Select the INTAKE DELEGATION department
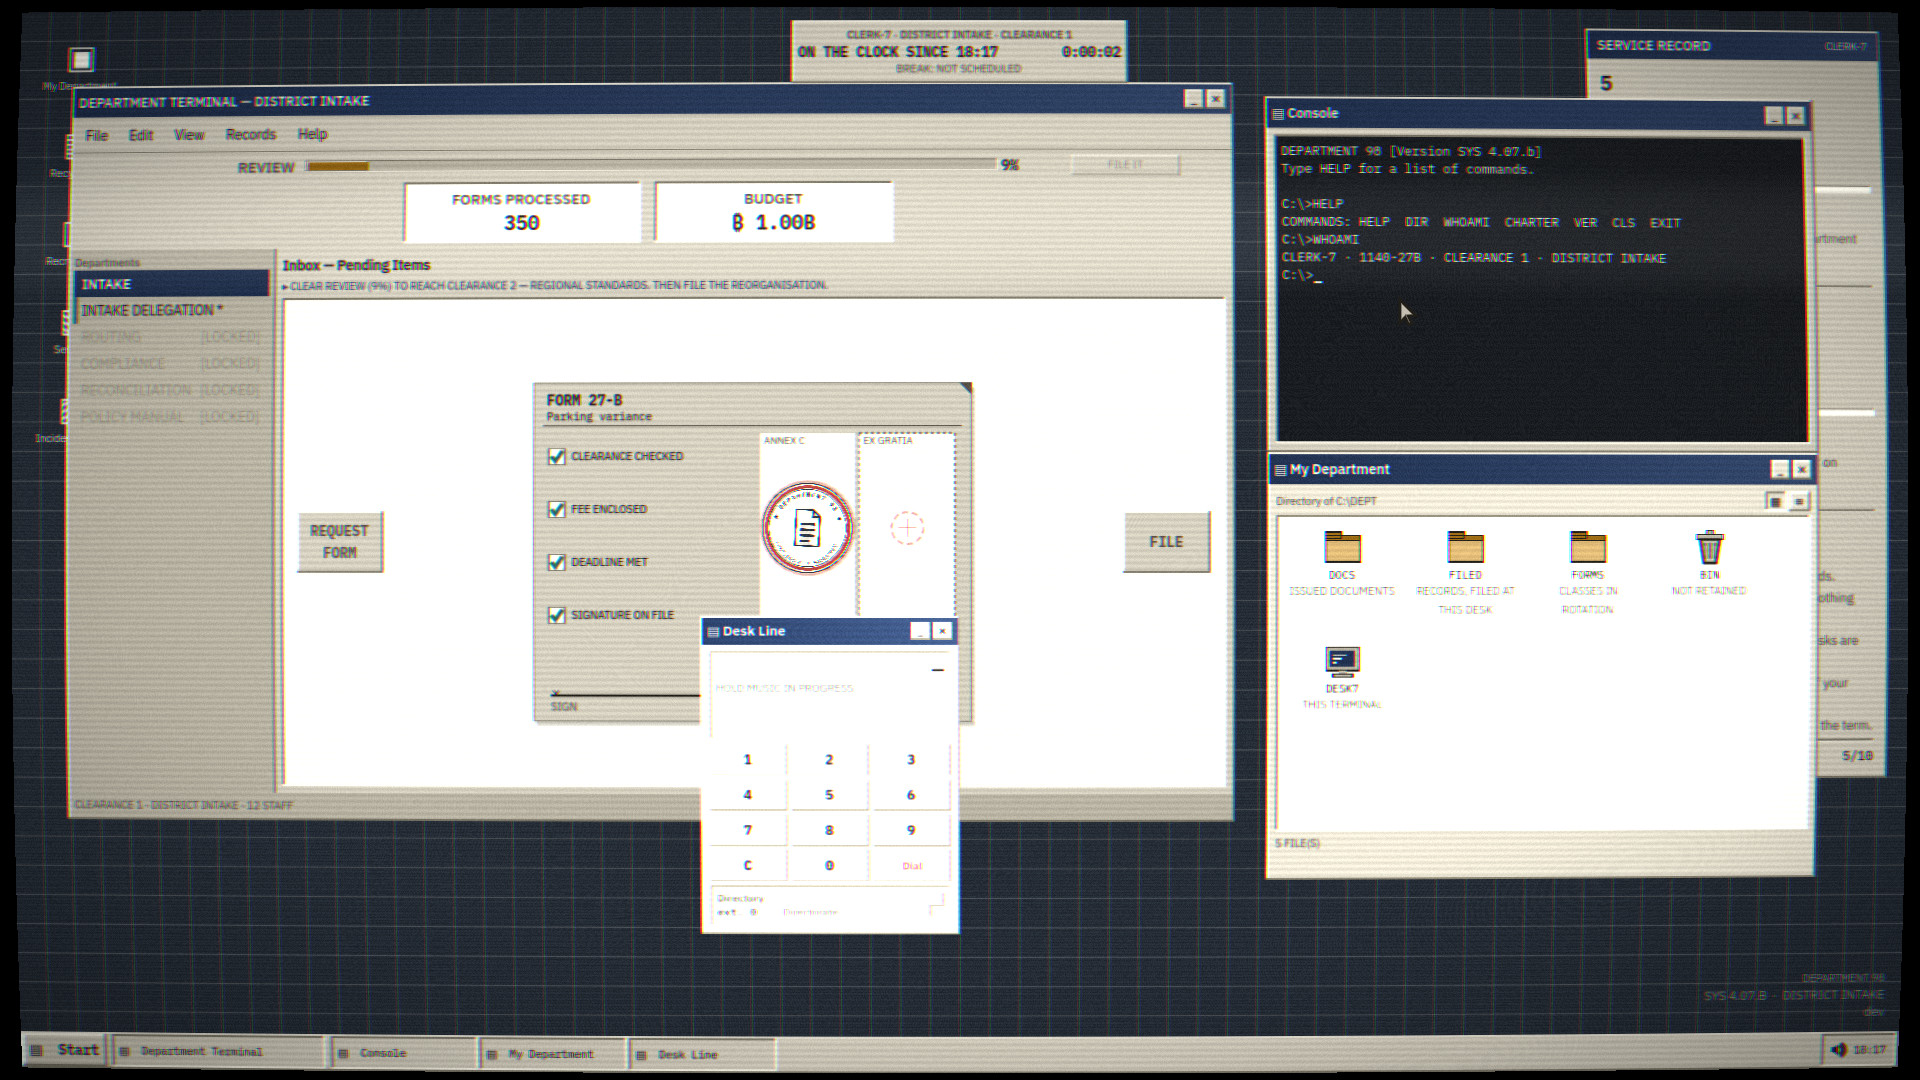Viewport: 1920px width, 1080px height. click(x=172, y=310)
